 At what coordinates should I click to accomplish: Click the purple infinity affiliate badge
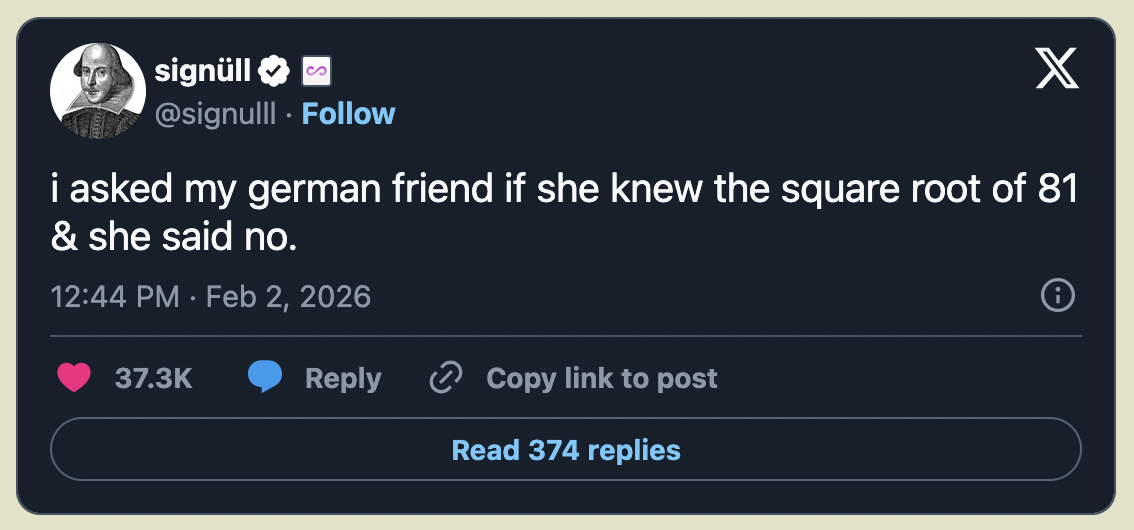click(x=316, y=71)
